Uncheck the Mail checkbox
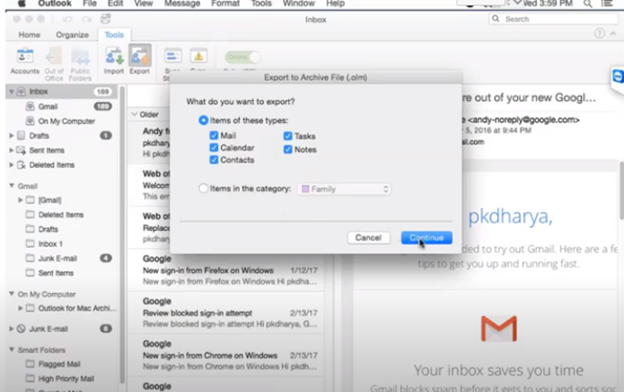Screen dimensions: 624x392 click(214, 135)
